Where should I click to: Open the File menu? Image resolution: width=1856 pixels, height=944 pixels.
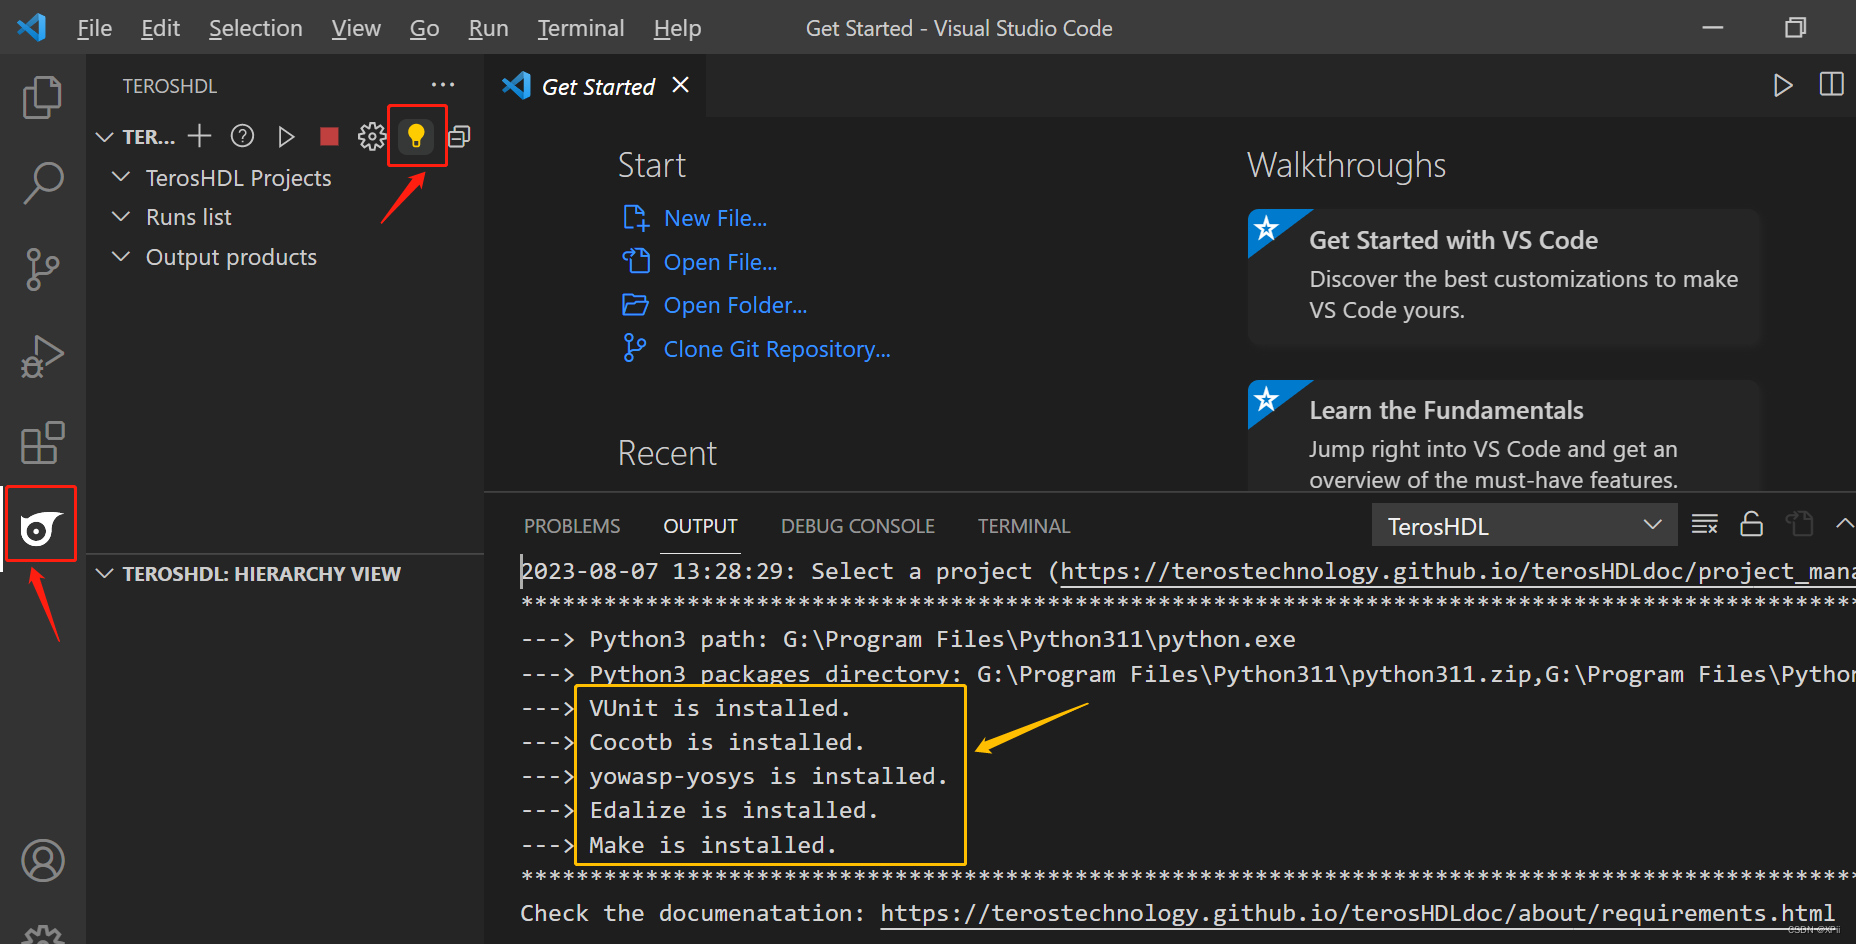click(x=94, y=28)
